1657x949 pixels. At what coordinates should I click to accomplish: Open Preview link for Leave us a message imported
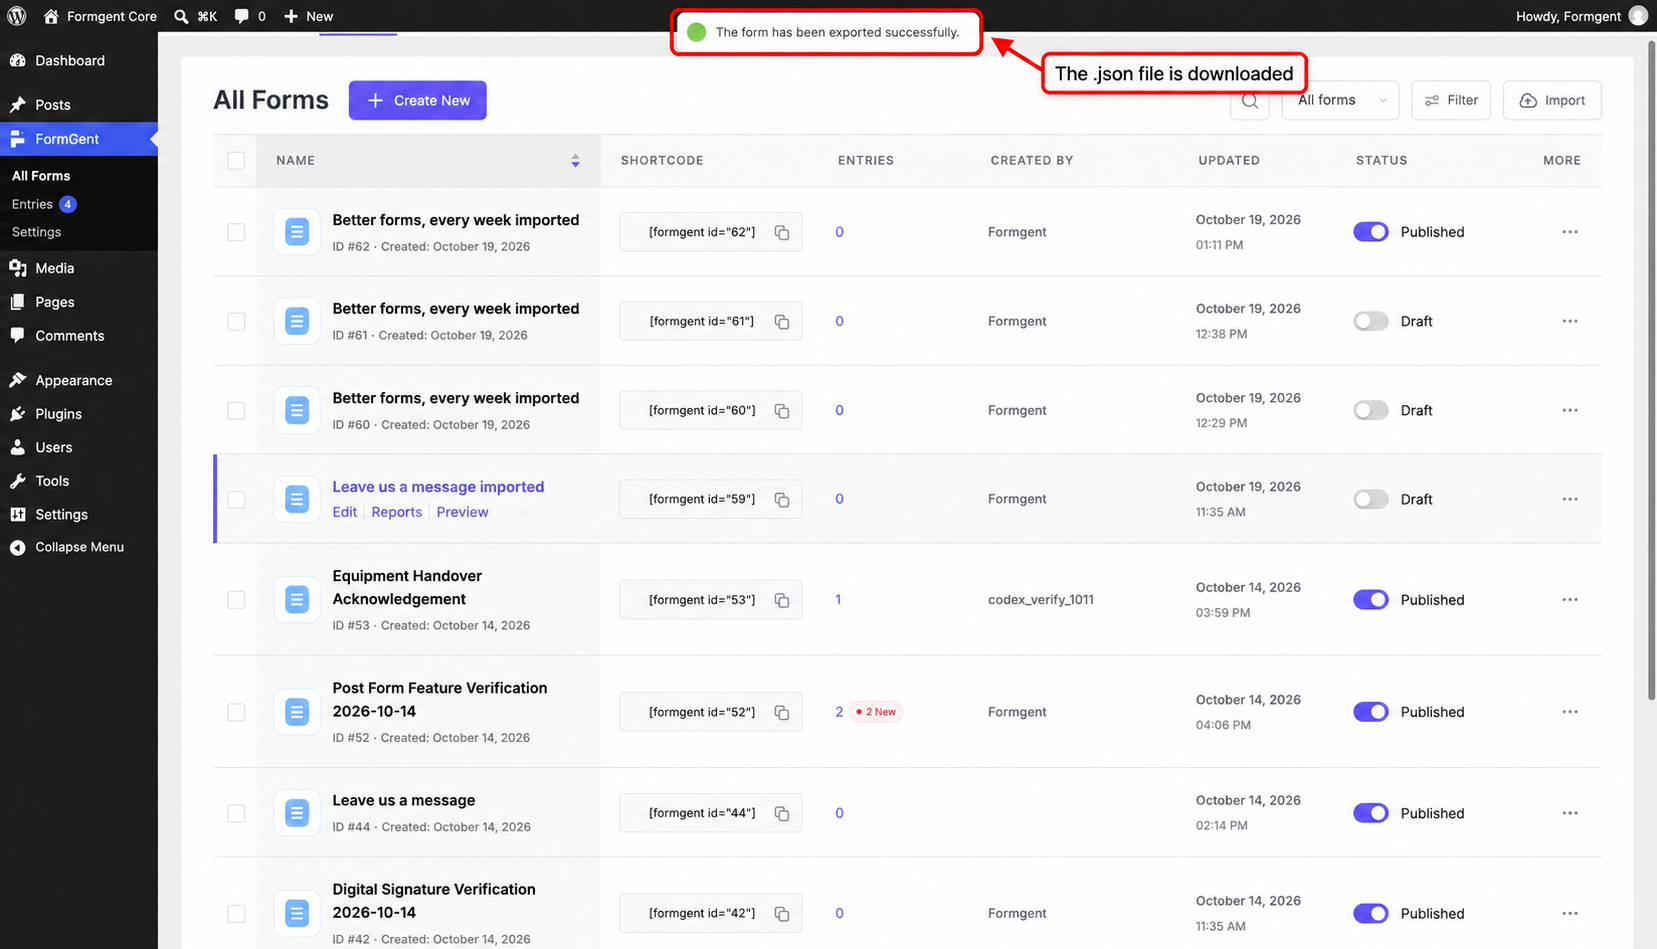point(462,512)
